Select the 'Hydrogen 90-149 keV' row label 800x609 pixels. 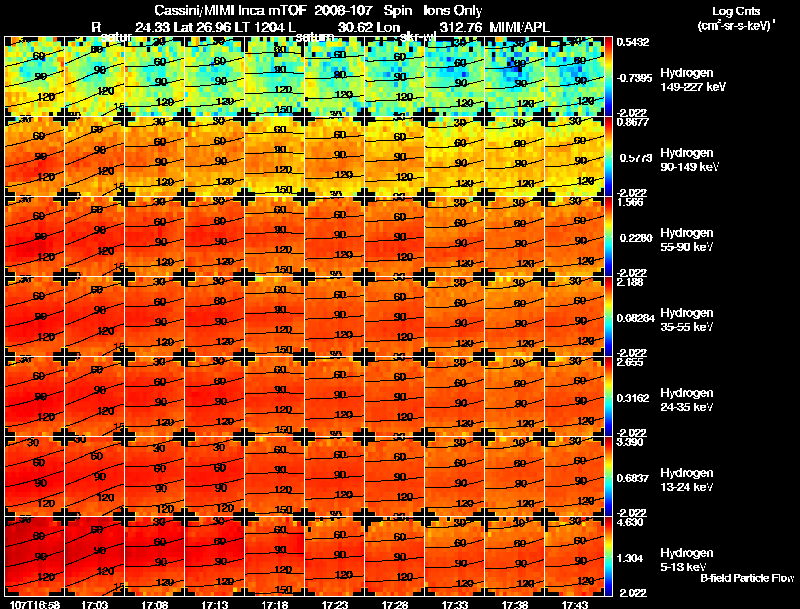click(x=690, y=160)
